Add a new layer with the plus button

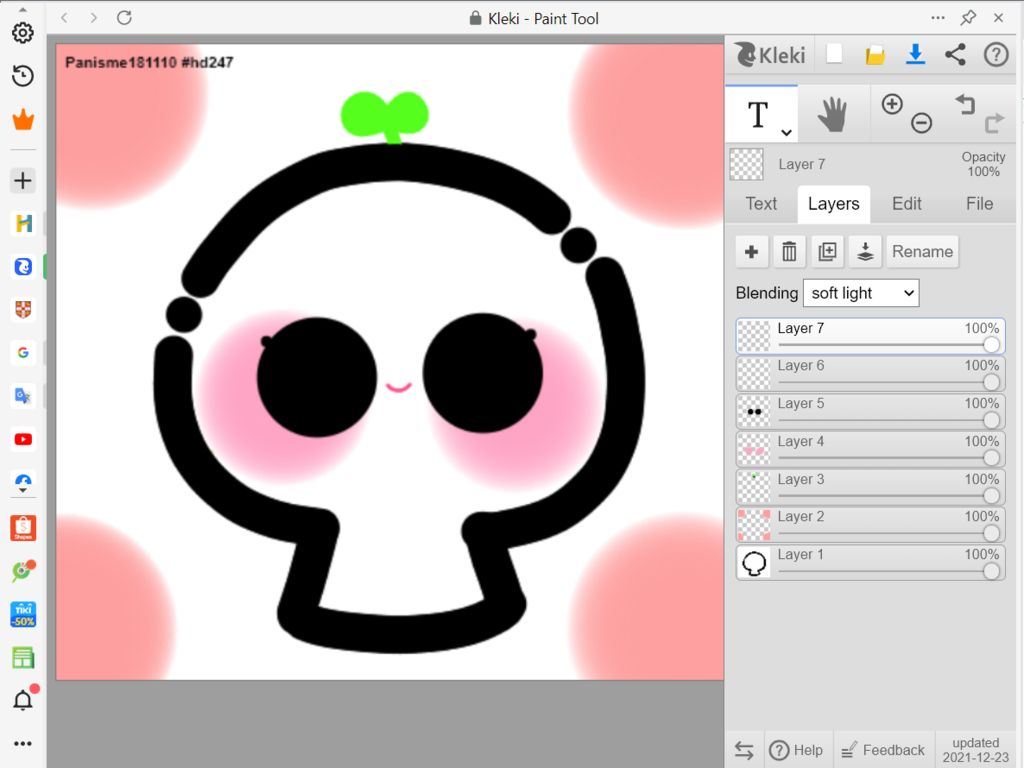click(752, 251)
